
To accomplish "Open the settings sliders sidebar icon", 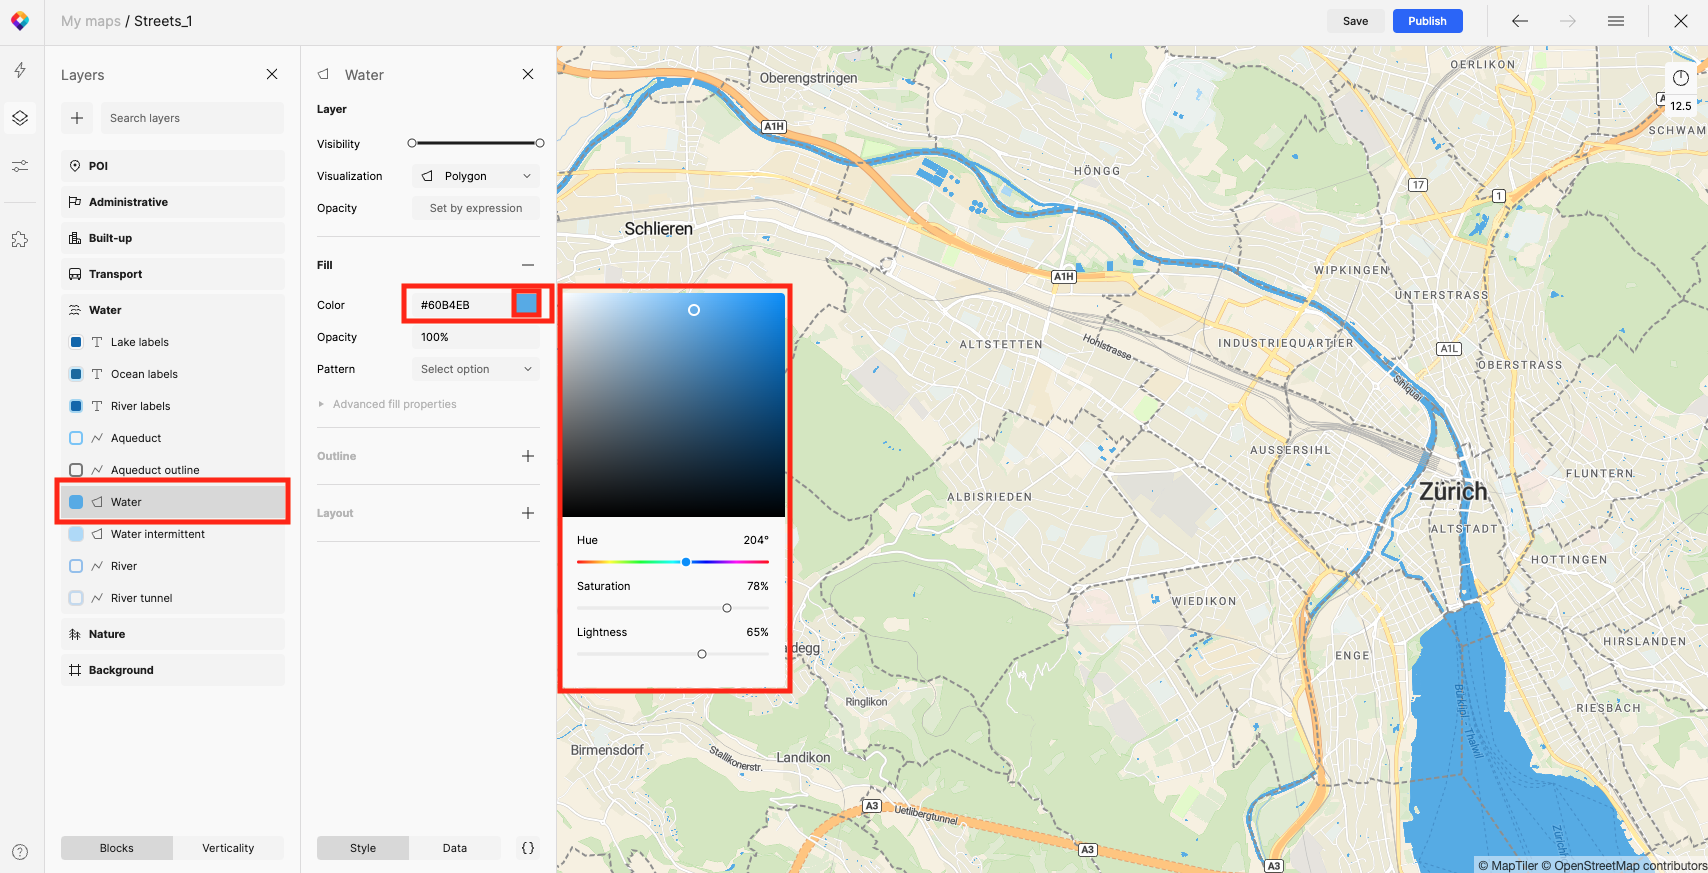I will tap(20, 166).
